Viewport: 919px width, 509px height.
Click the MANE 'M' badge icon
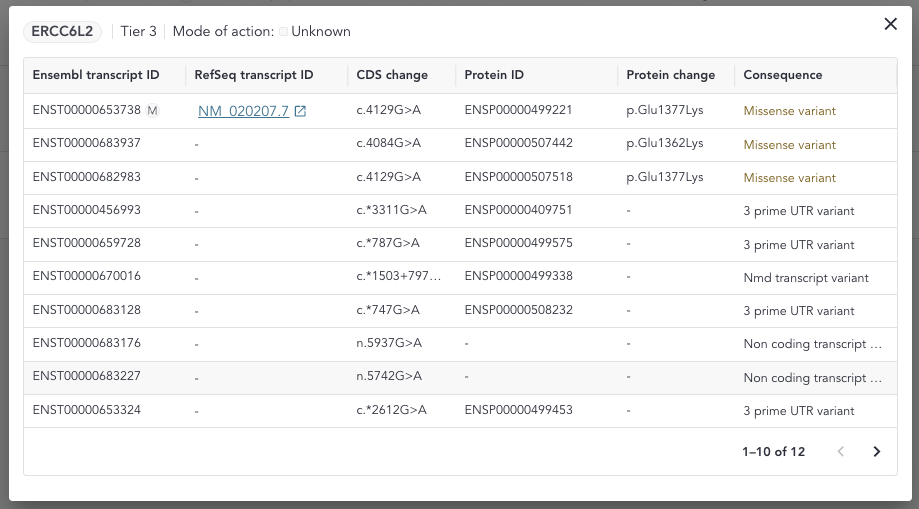pyautogui.click(x=153, y=110)
